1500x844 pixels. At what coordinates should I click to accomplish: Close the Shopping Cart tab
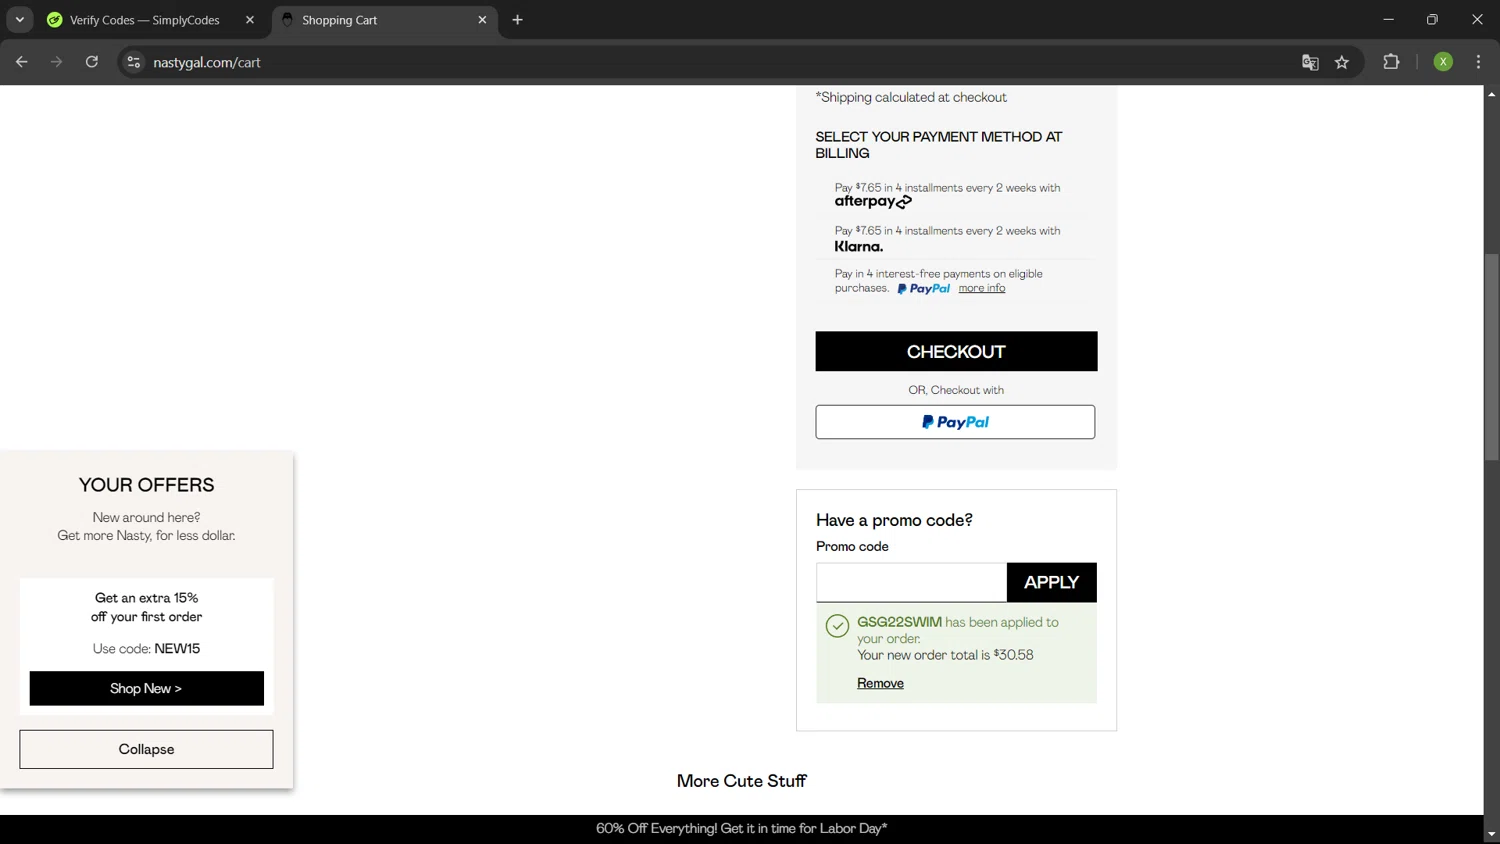coord(482,20)
